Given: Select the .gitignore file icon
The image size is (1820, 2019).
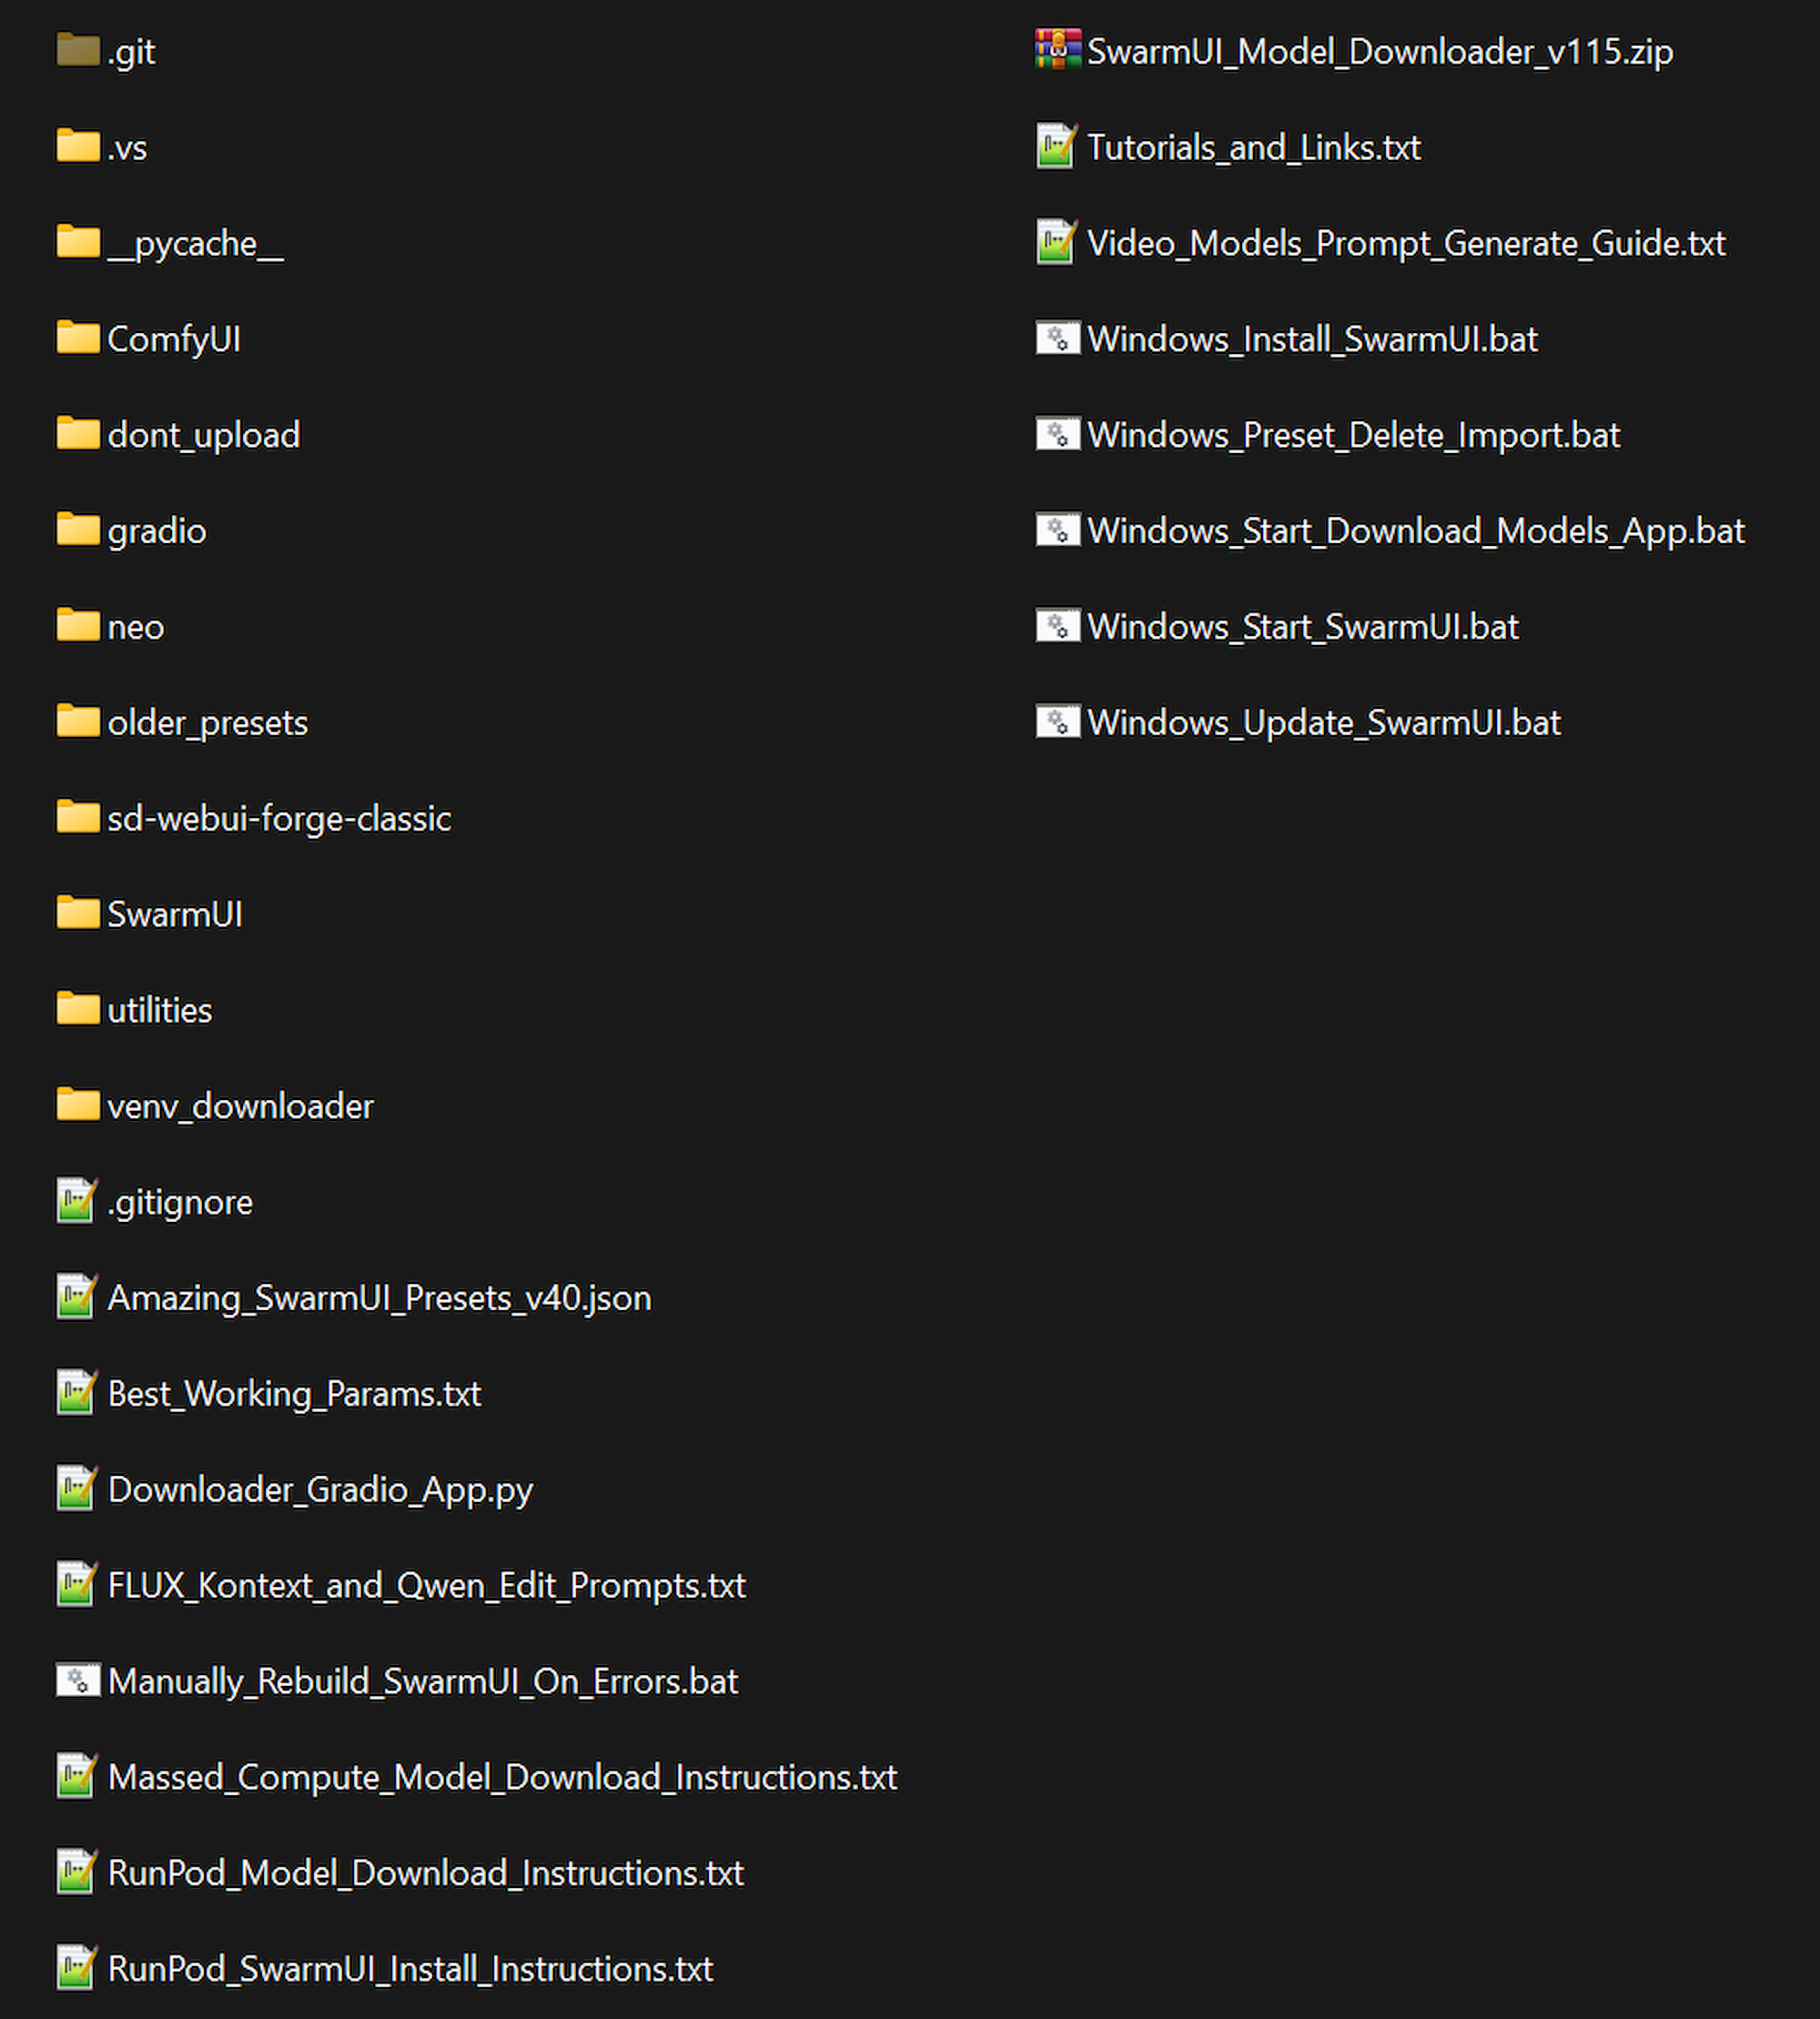Looking at the screenshot, I should 77,1201.
